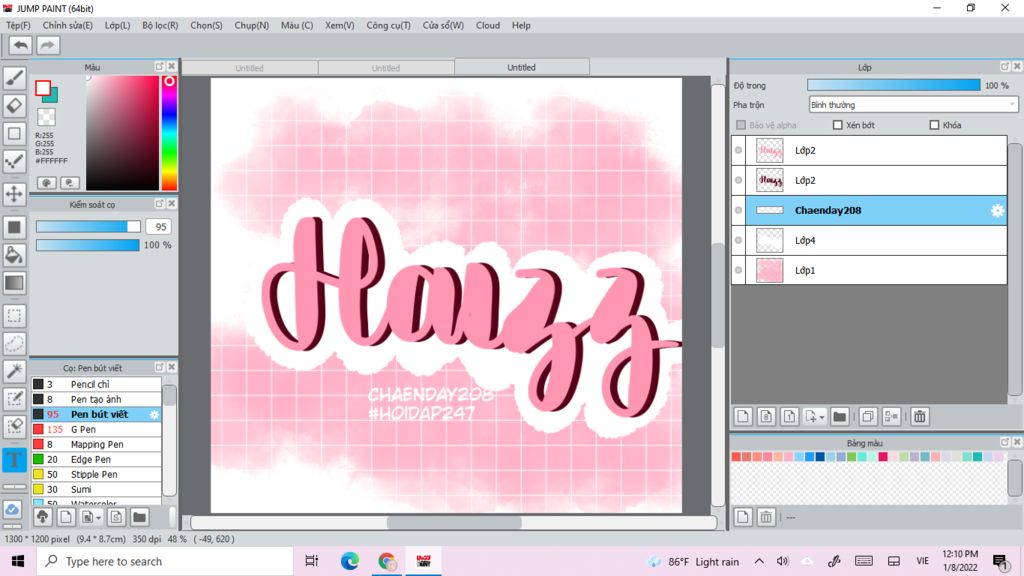Select the Pencil chì brush
Screen dimensions: 1024x576
point(96,384)
